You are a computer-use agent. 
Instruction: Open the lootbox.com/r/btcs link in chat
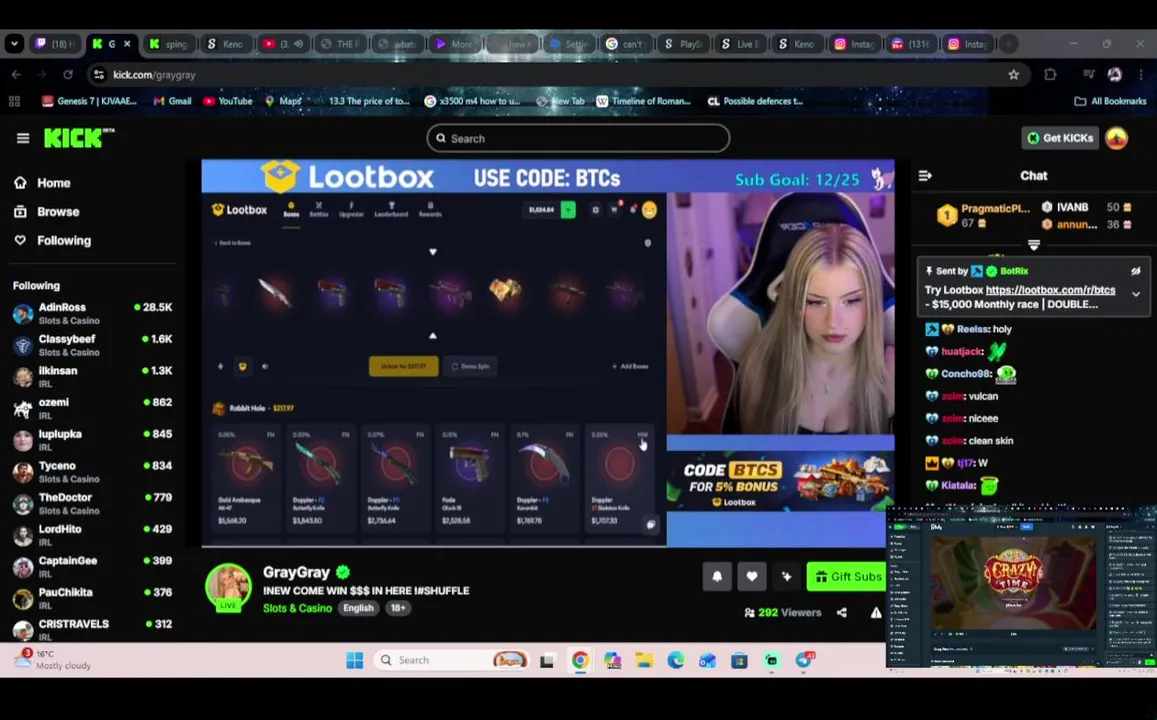pos(1050,290)
